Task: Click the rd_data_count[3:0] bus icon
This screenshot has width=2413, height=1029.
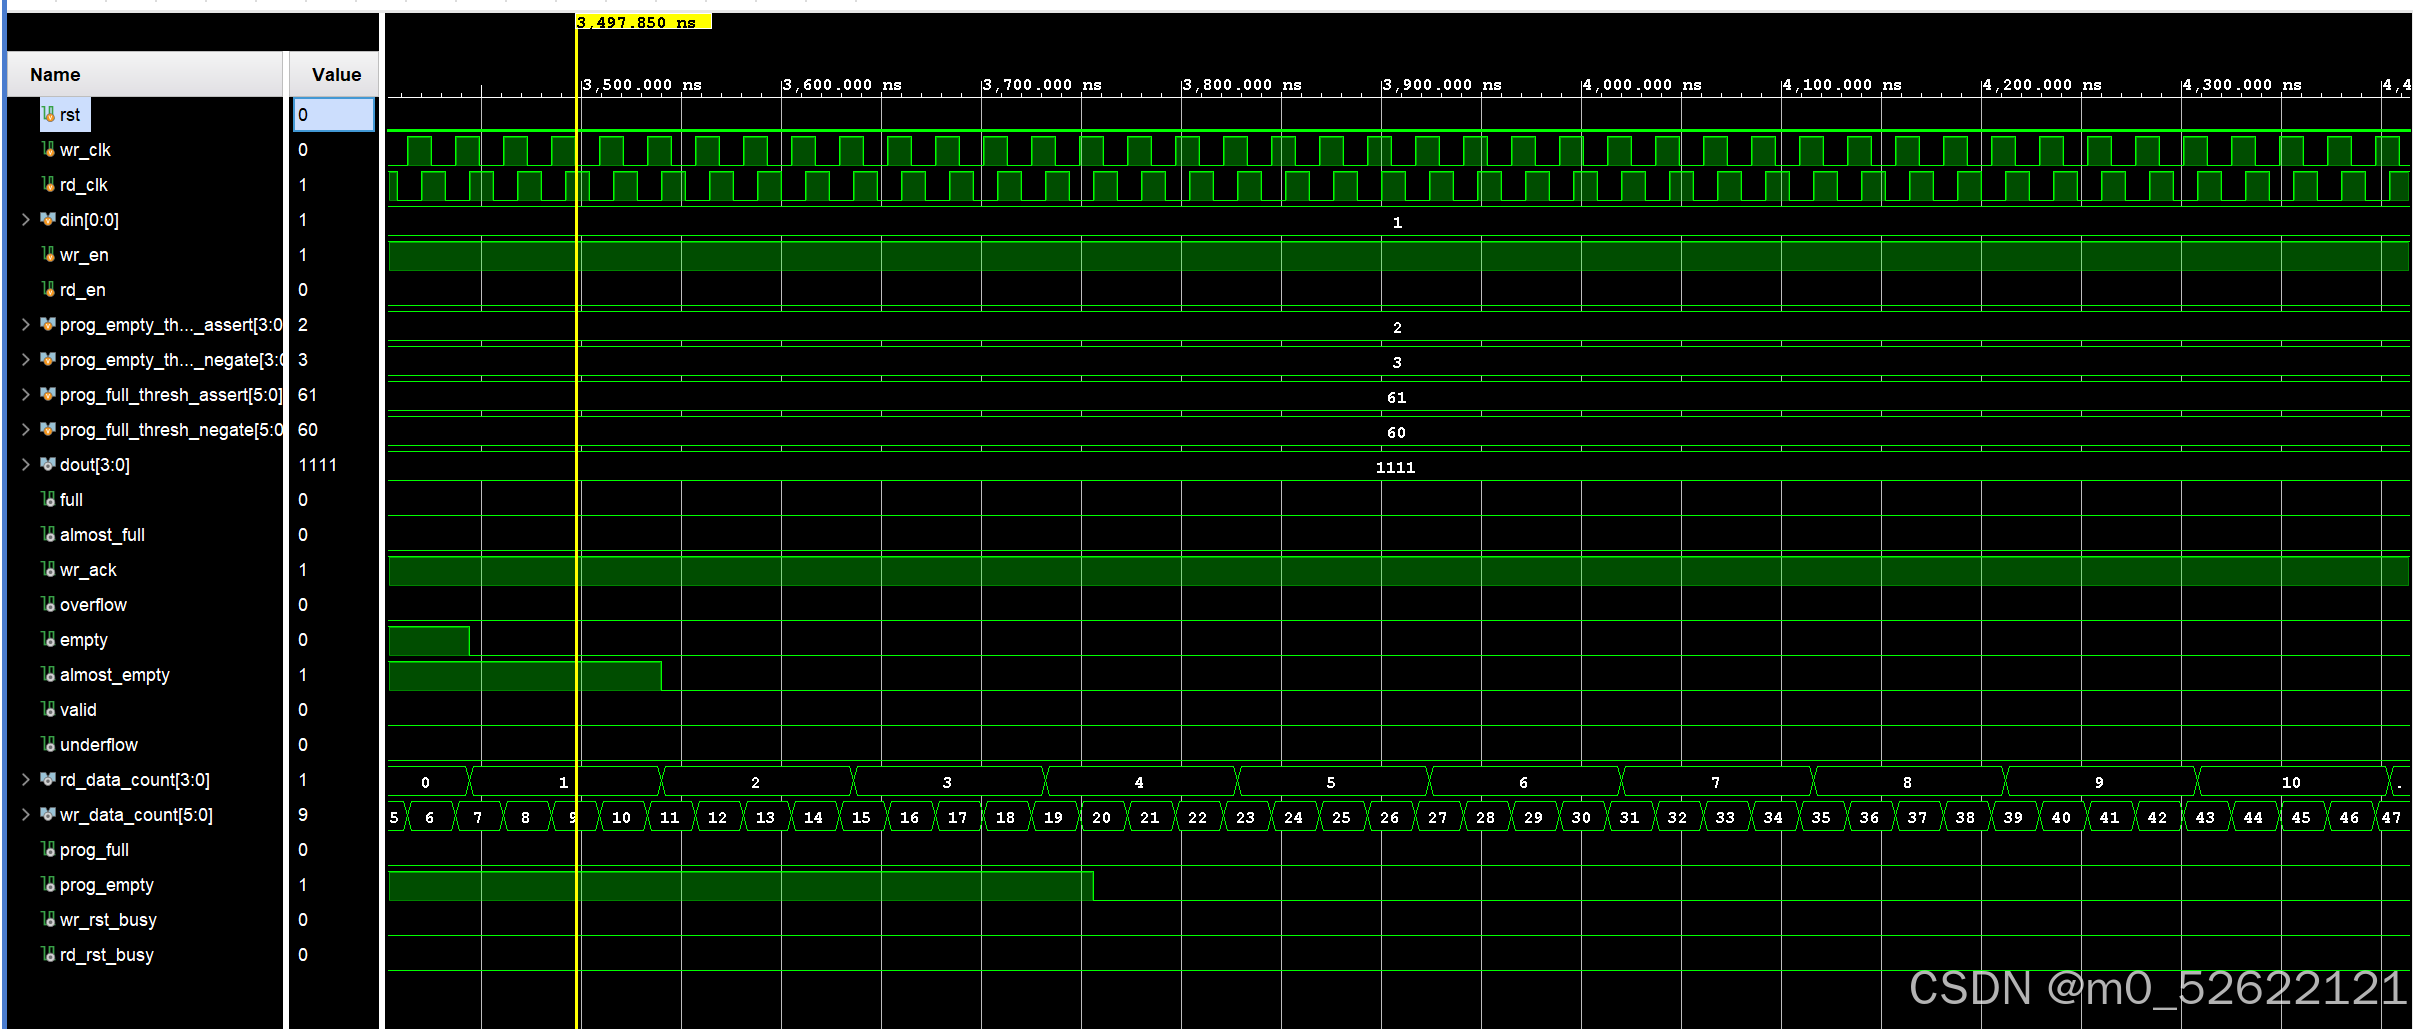Action: (x=48, y=779)
